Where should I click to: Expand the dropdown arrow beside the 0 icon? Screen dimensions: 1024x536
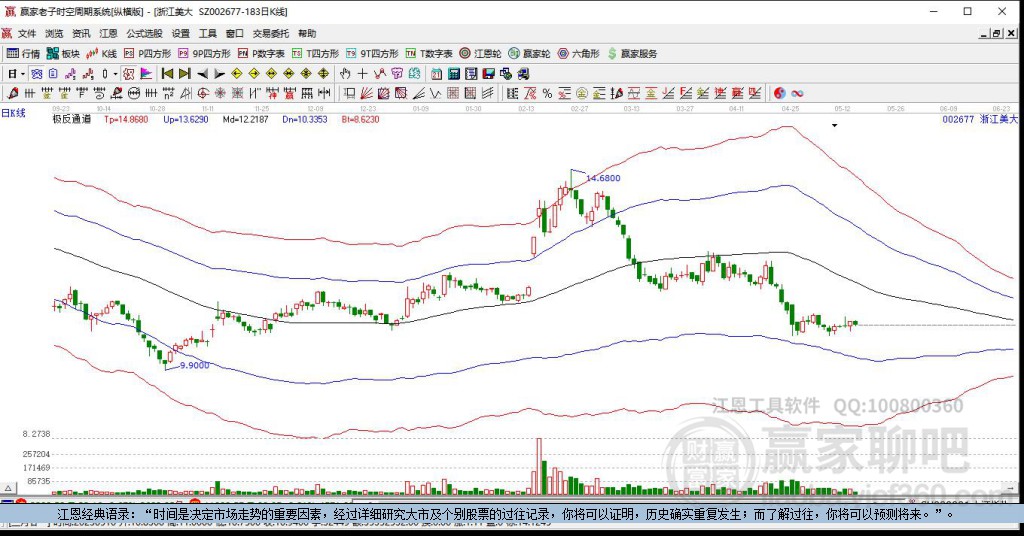[x=114, y=74]
